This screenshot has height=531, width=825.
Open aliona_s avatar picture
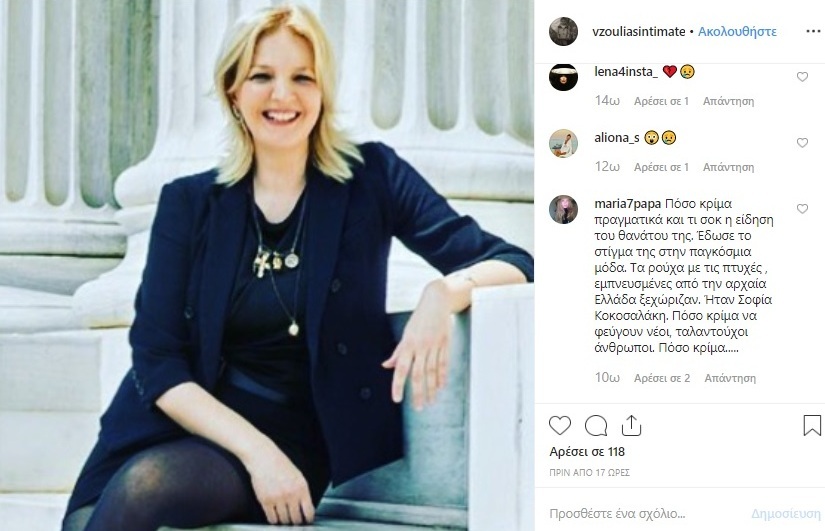[x=564, y=143]
